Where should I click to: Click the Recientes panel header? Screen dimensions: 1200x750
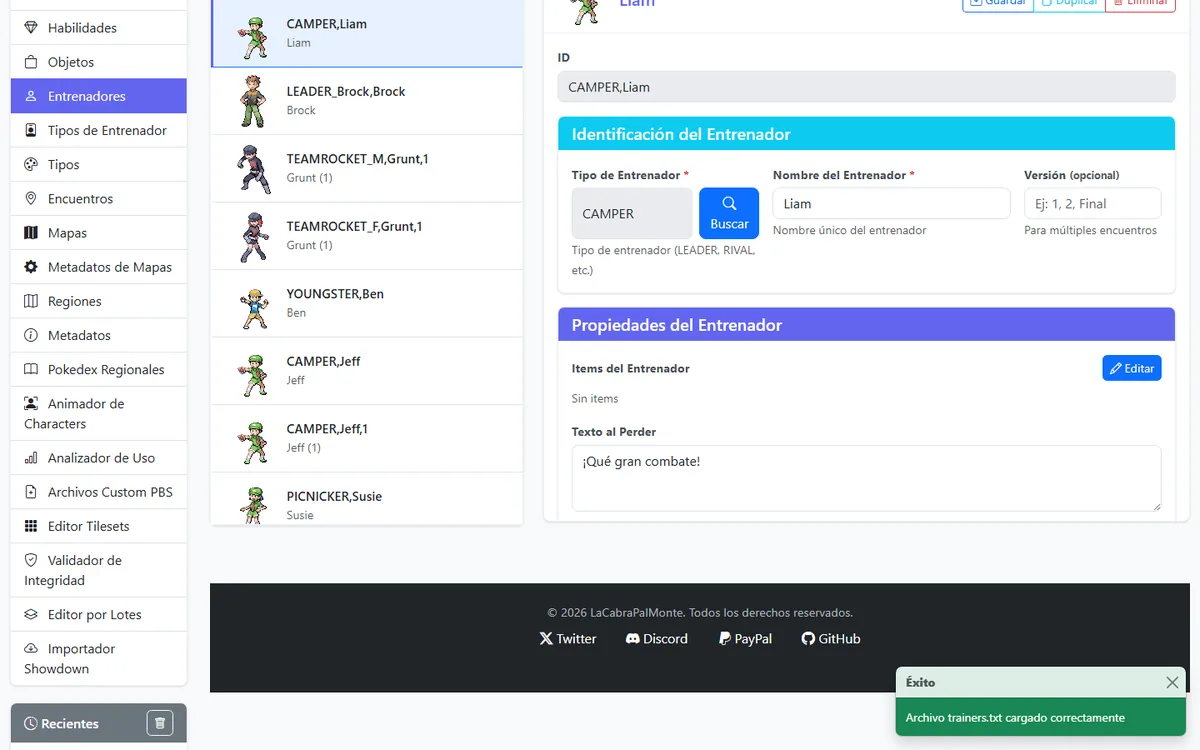pos(99,723)
